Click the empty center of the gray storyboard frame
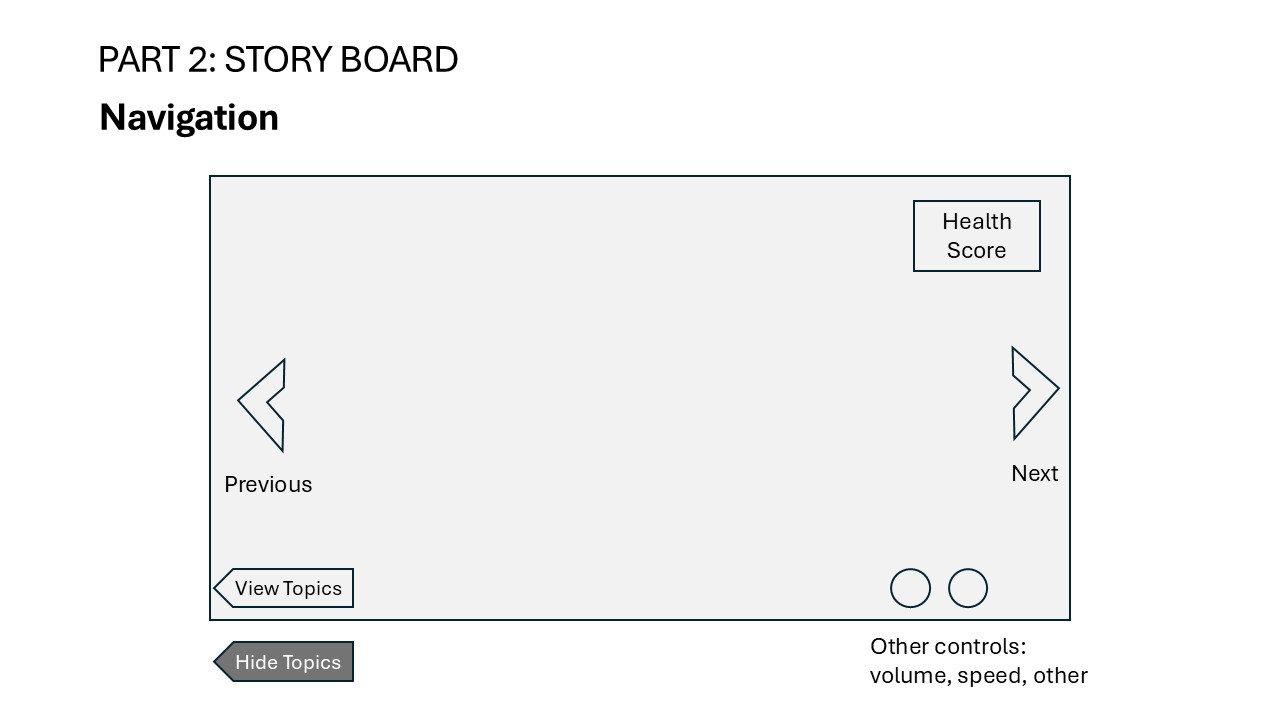This screenshot has height=720, width=1280. [x=640, y=398]
